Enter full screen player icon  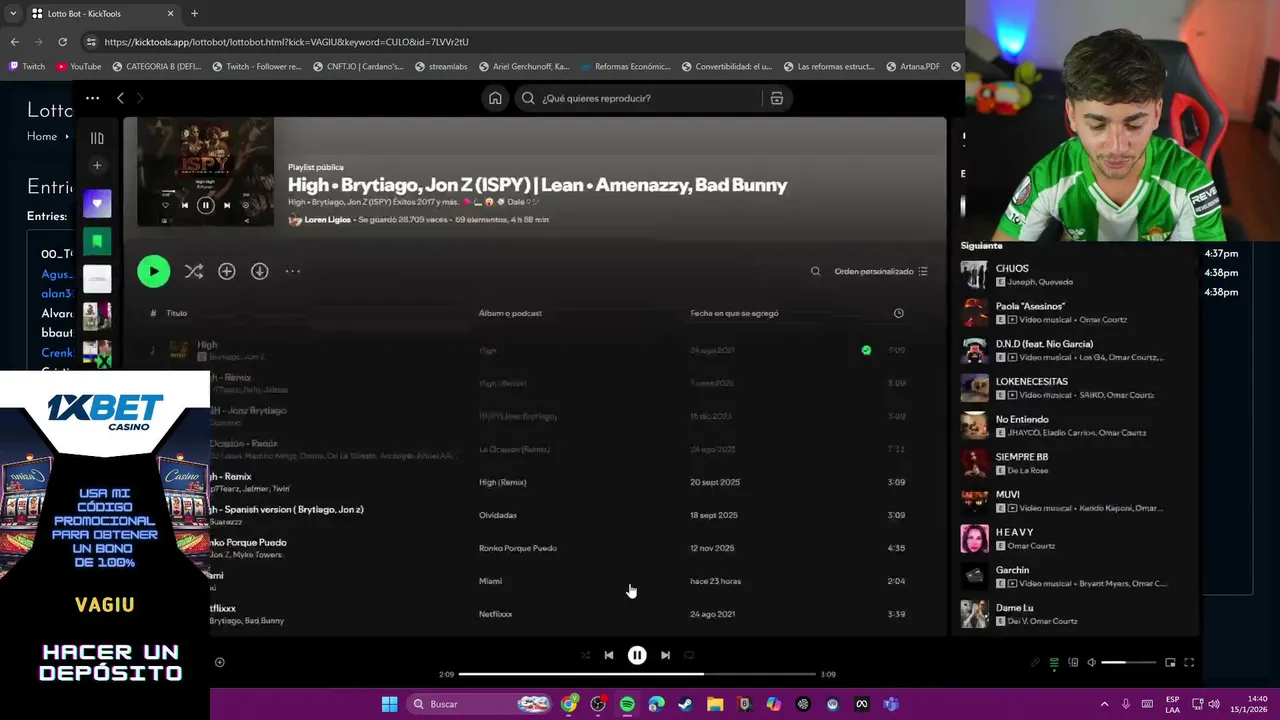(x=1189, y=662)
